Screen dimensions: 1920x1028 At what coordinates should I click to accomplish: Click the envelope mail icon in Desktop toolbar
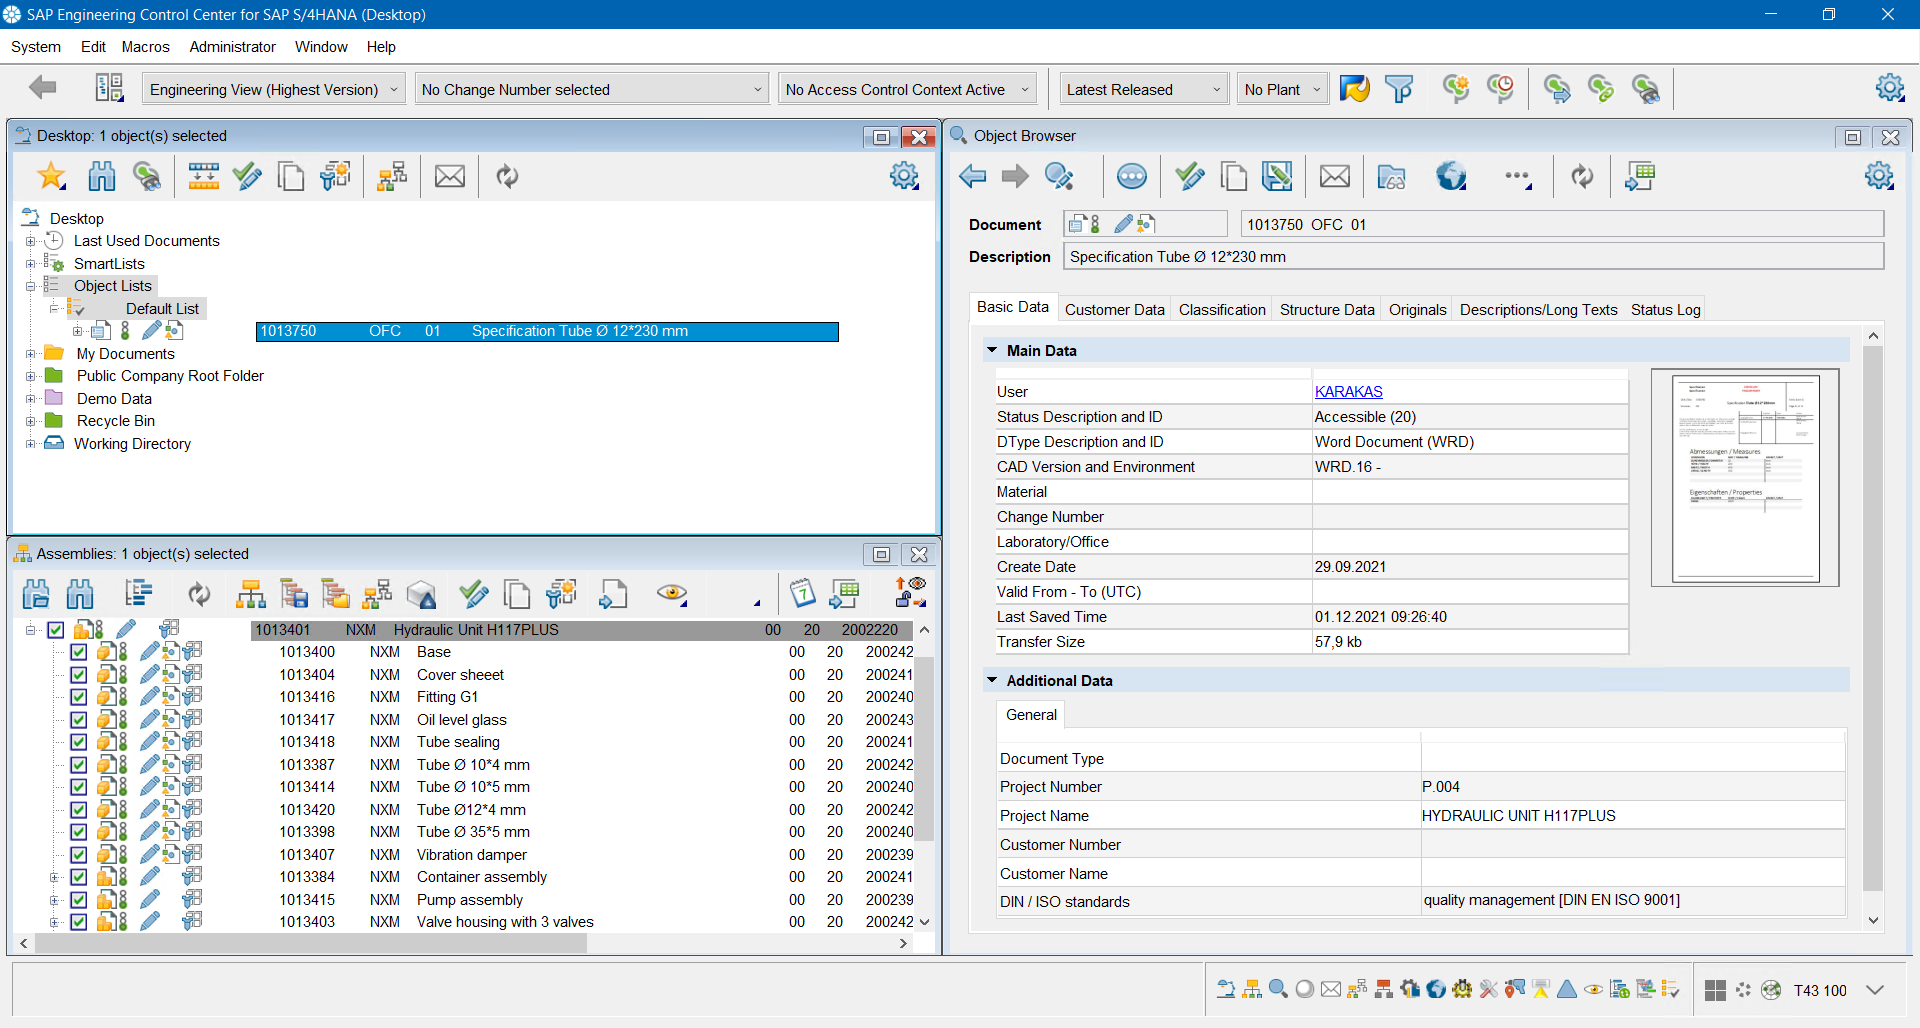tap(450, 177)
